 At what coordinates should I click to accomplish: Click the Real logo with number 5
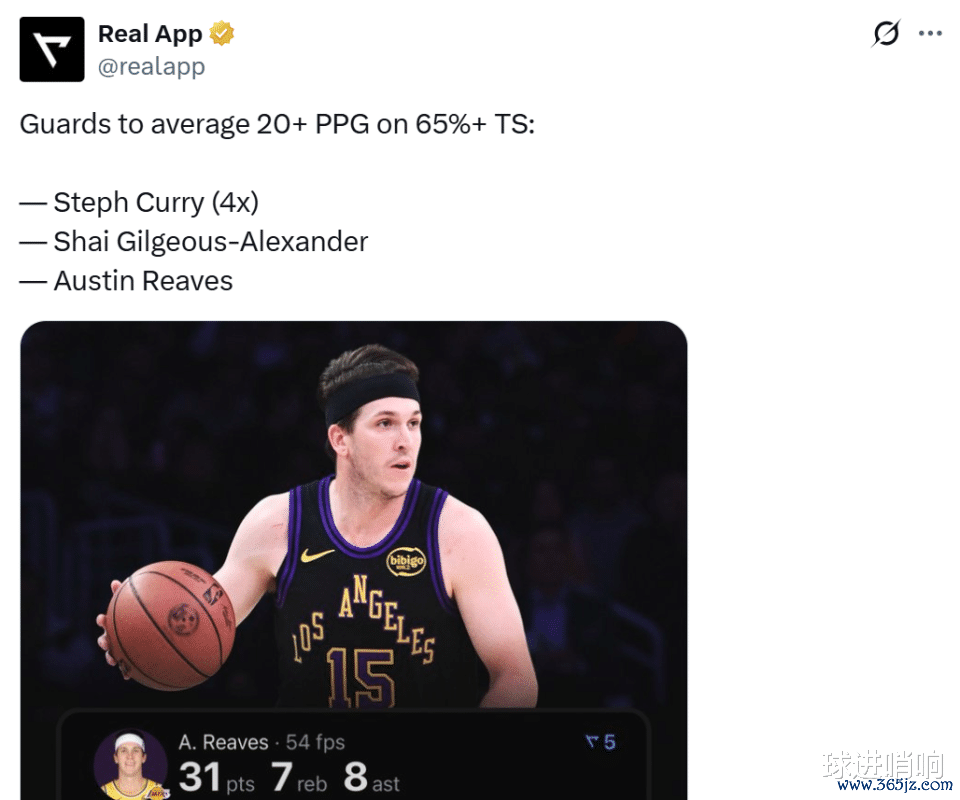(x=601, y=742)
